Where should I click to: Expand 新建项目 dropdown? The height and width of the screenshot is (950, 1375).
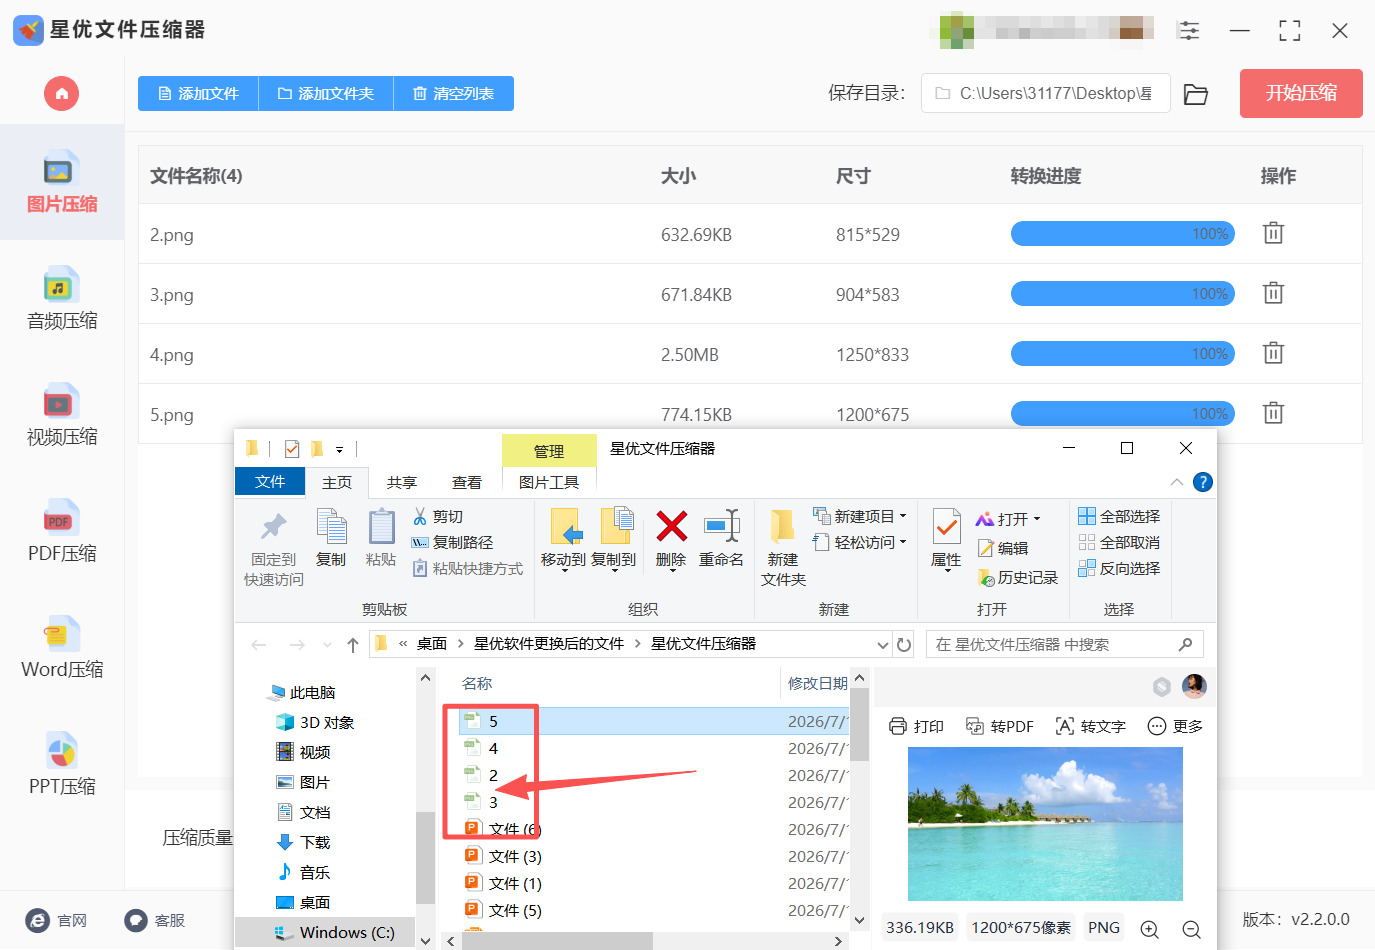(x=903, y=516)
